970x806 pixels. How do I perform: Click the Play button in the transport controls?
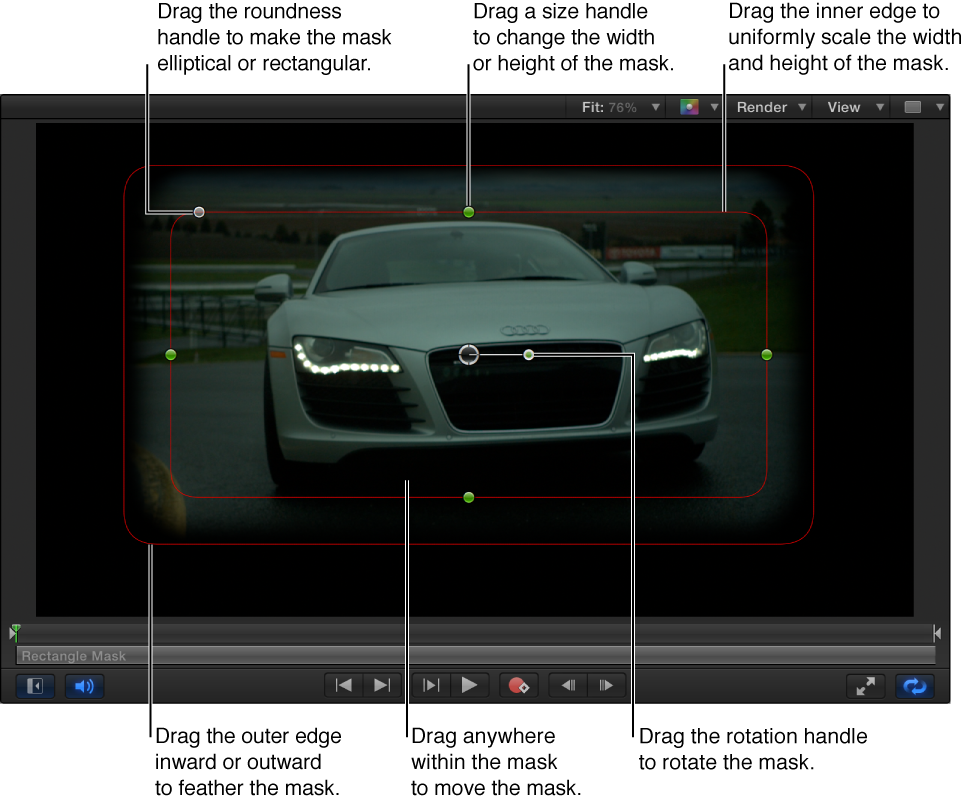(x=471, y=685)
